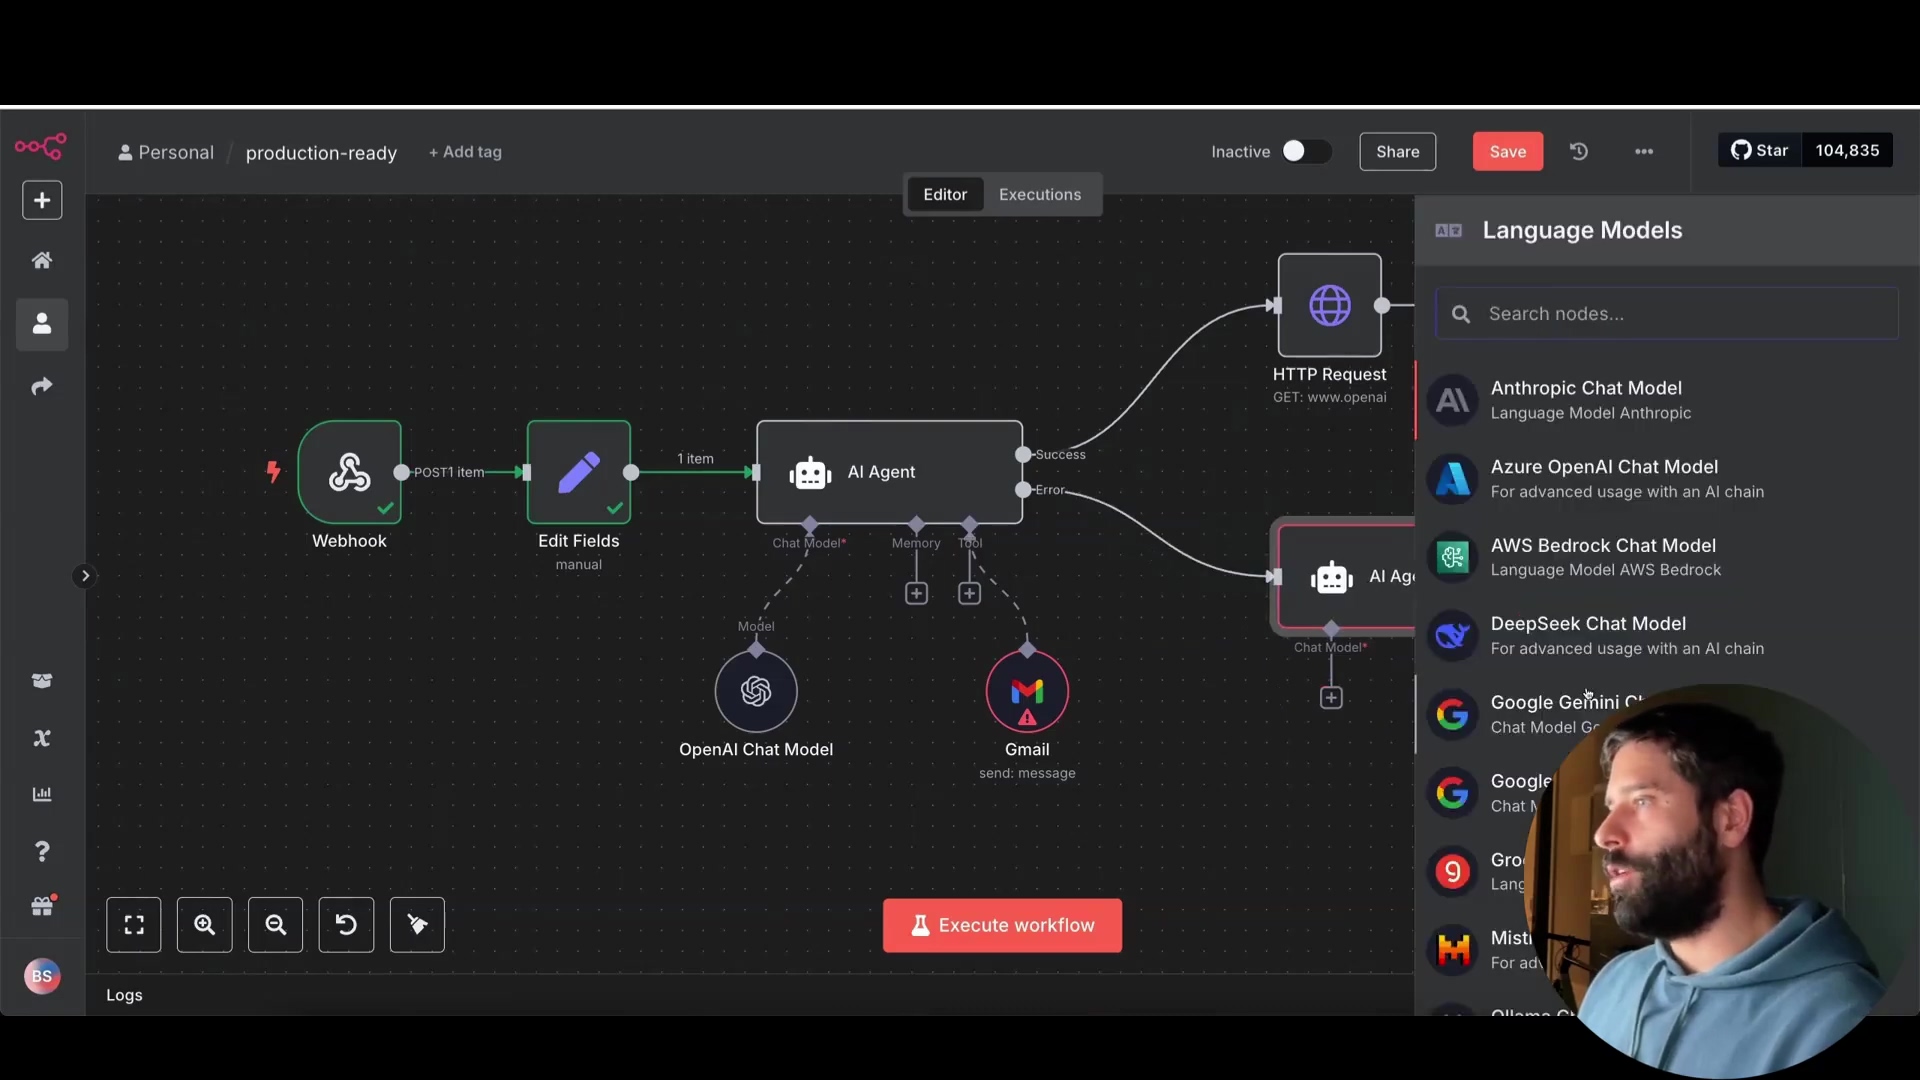Image resolution: width=1920 pixels, height=1080 pixels.
Task: Open the Variables icon in sidebar
Action: 42,738
